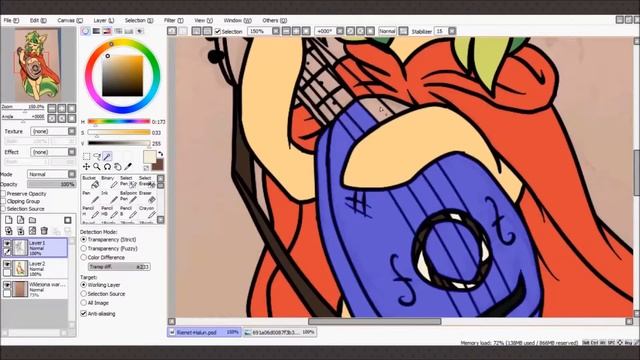Hide Layer2 with its eye icon

coord(7,264)
